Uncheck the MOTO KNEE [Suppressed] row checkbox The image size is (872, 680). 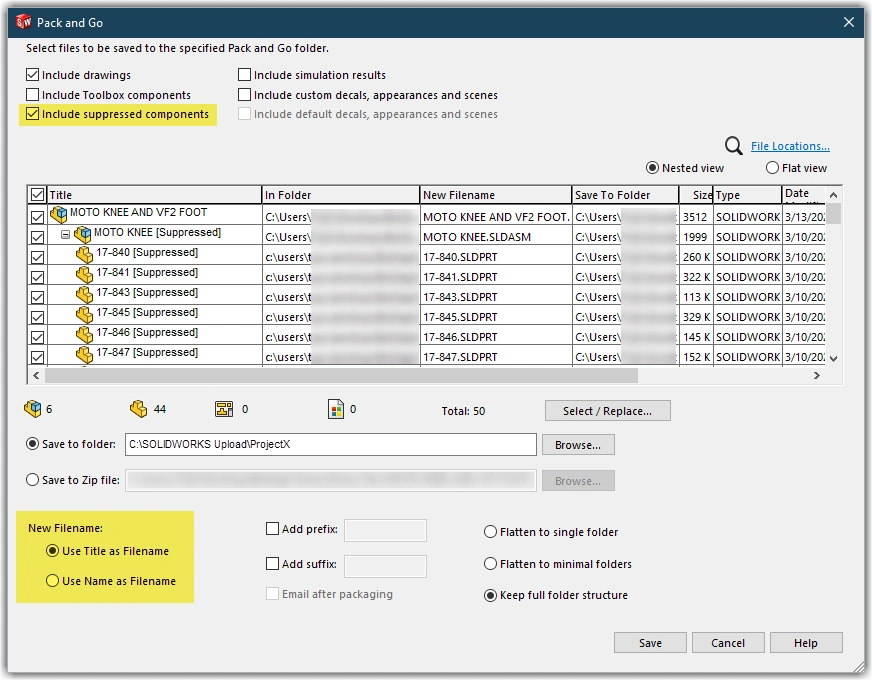click(x=37, y=237)
